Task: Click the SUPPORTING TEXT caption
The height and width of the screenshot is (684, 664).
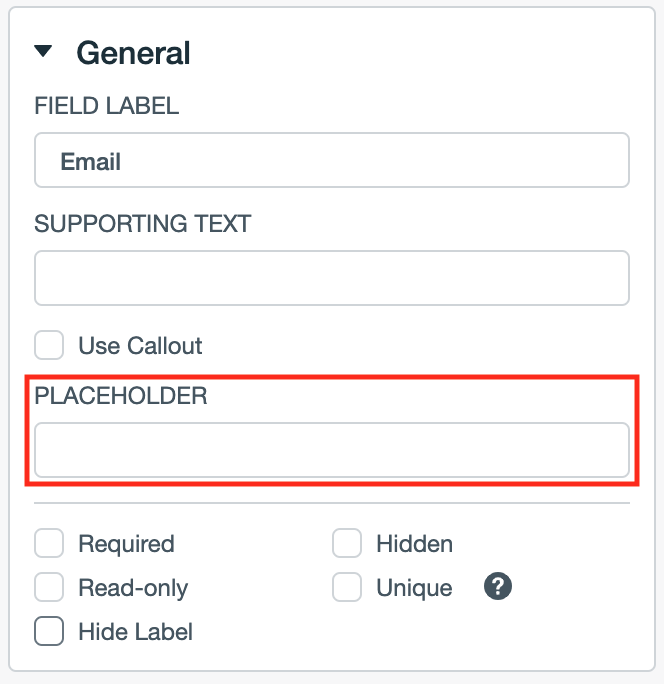Action: coord(143,223)
